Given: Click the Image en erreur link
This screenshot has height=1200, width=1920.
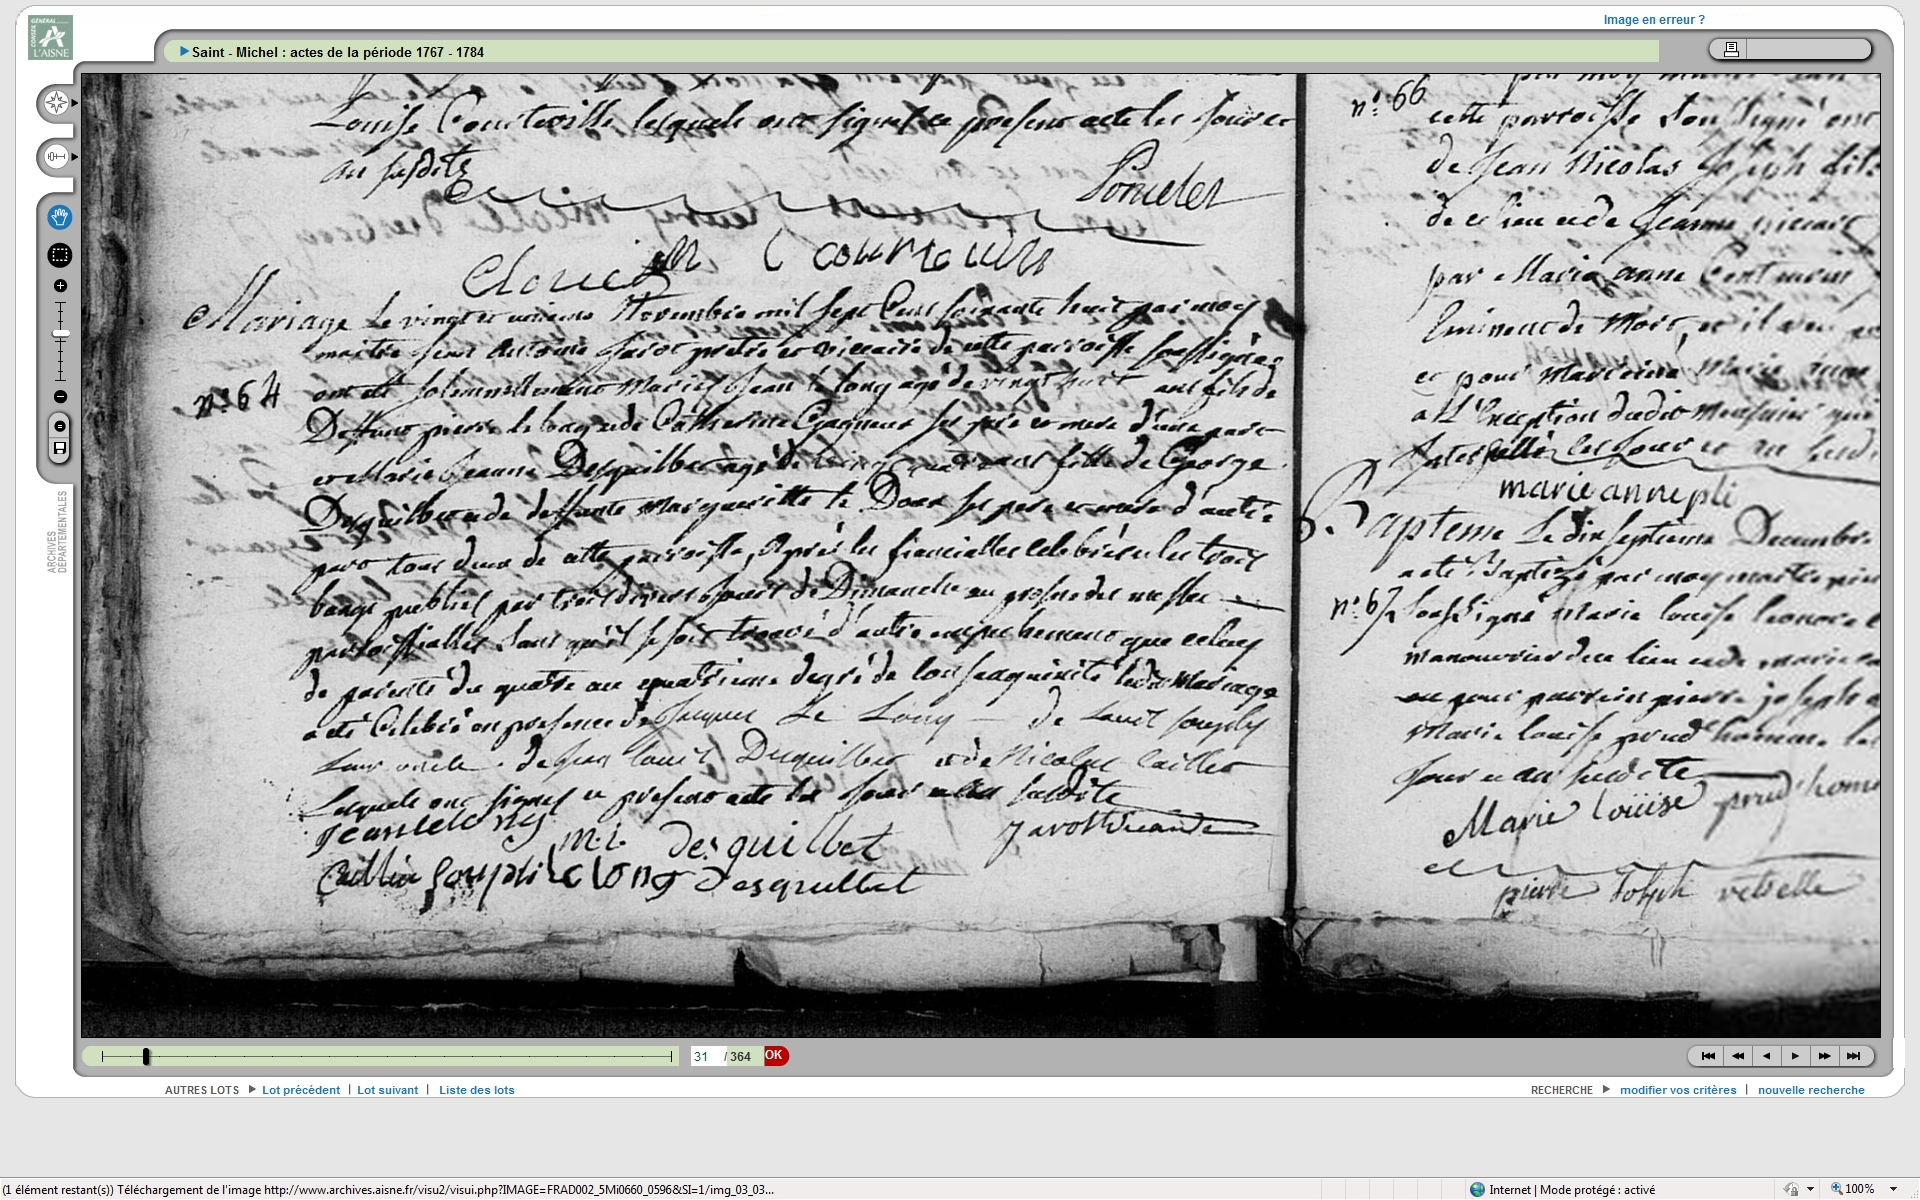Looking at the screenshot, I should pos(1654,20).
